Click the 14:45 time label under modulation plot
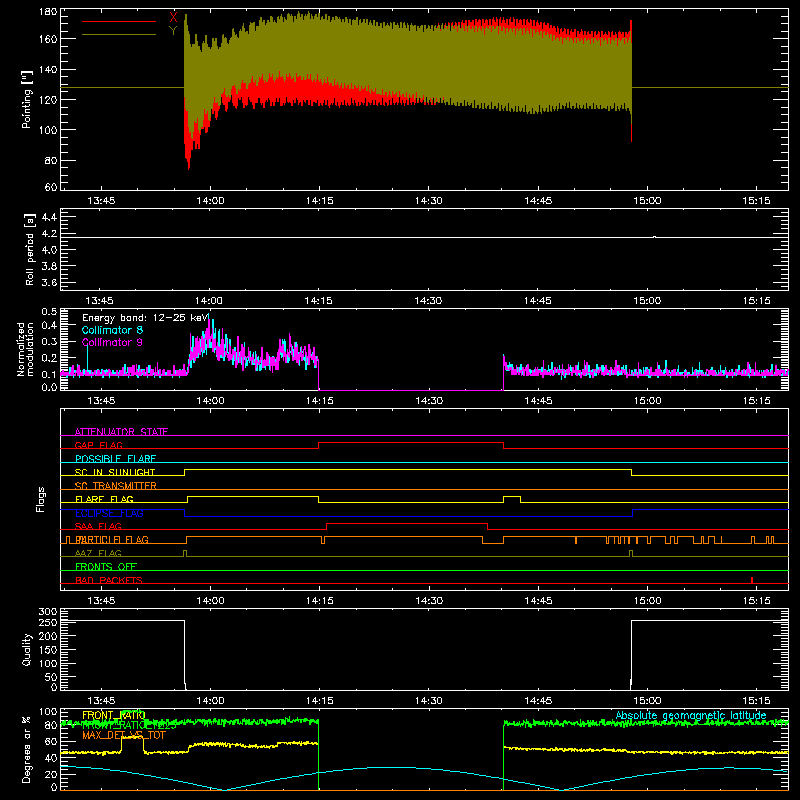800x800 pixels. (x=538, y=401)
